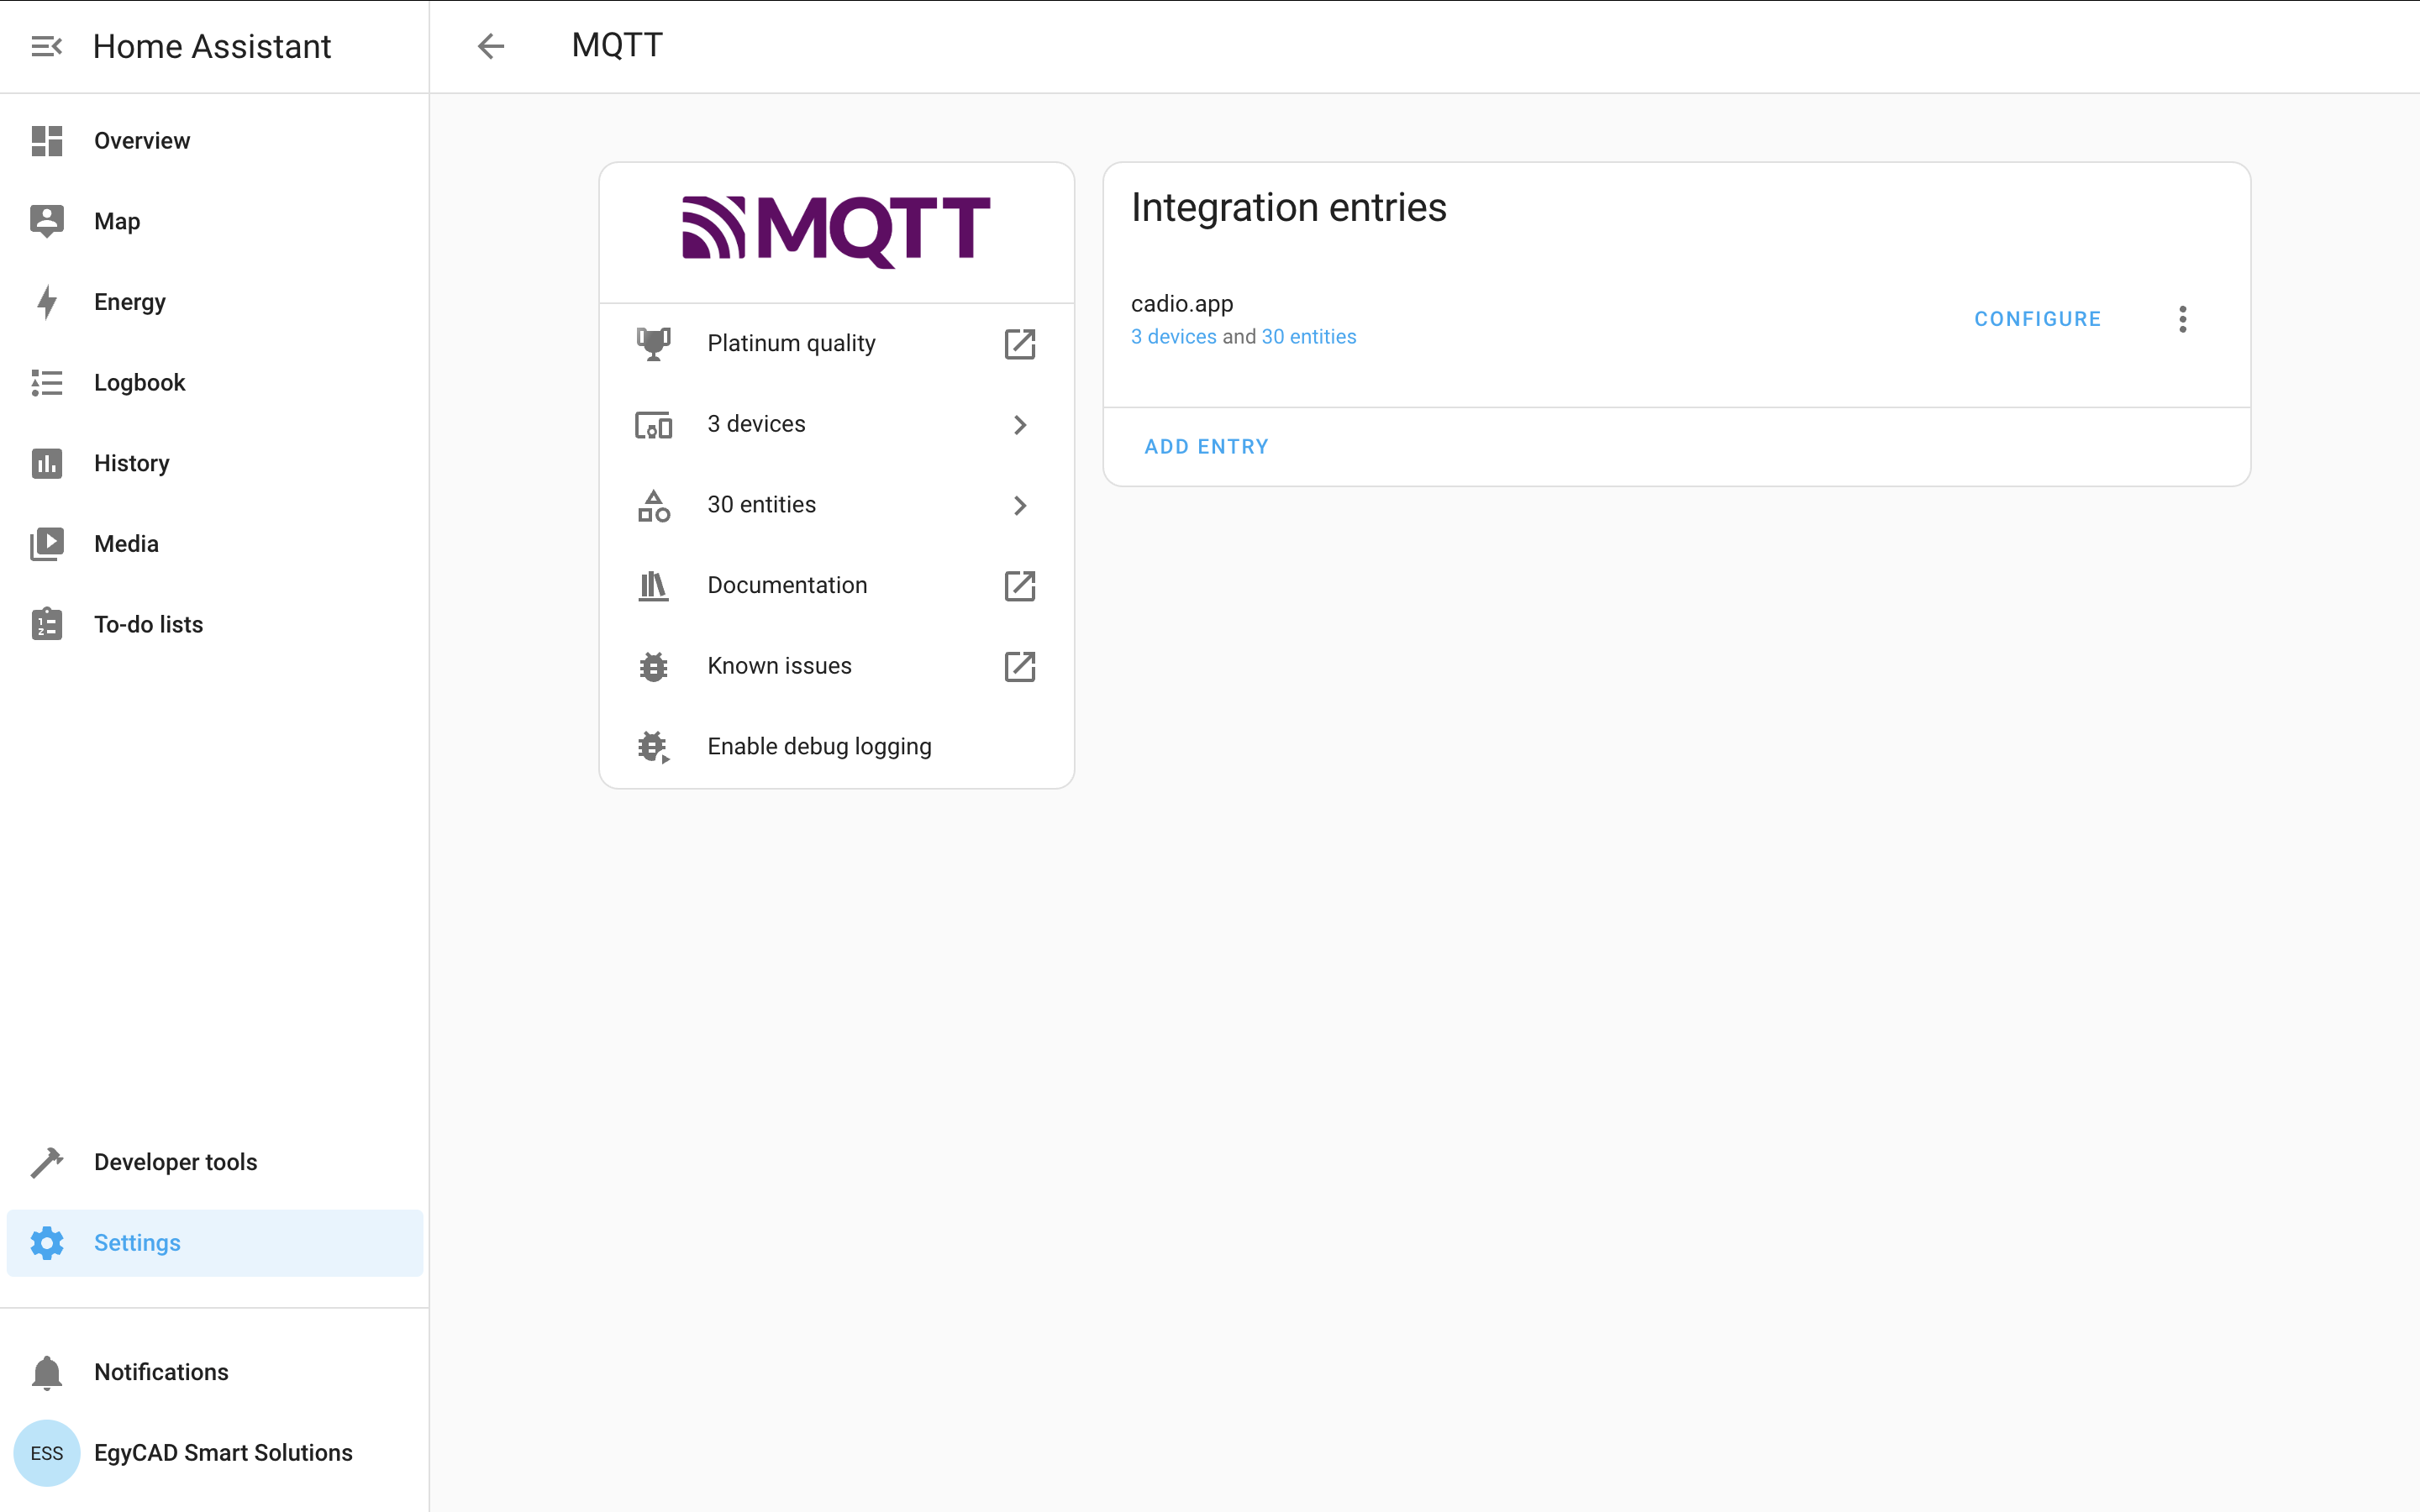Viewport: 2420px width, 1512px height.
Task: Open the cadio.app three-dot menu
Action: [x=2182, y=319]
